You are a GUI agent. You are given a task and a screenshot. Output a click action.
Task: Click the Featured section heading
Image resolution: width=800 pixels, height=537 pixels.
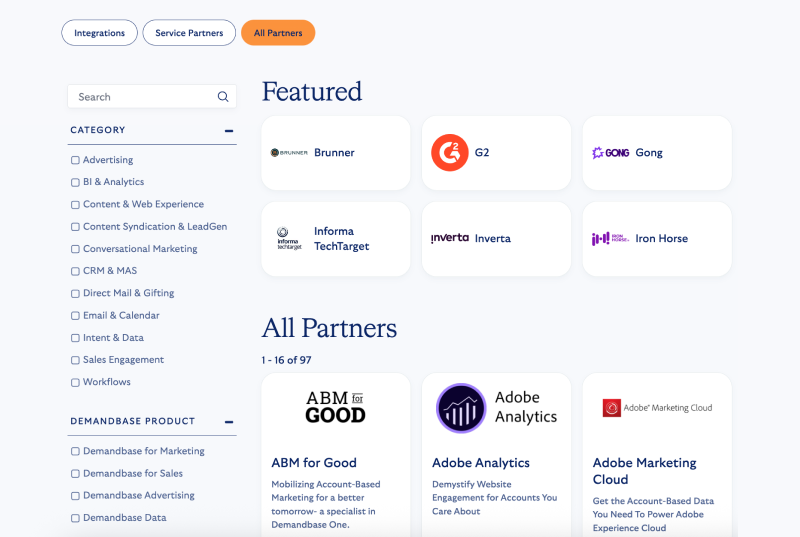coord(312,92)
